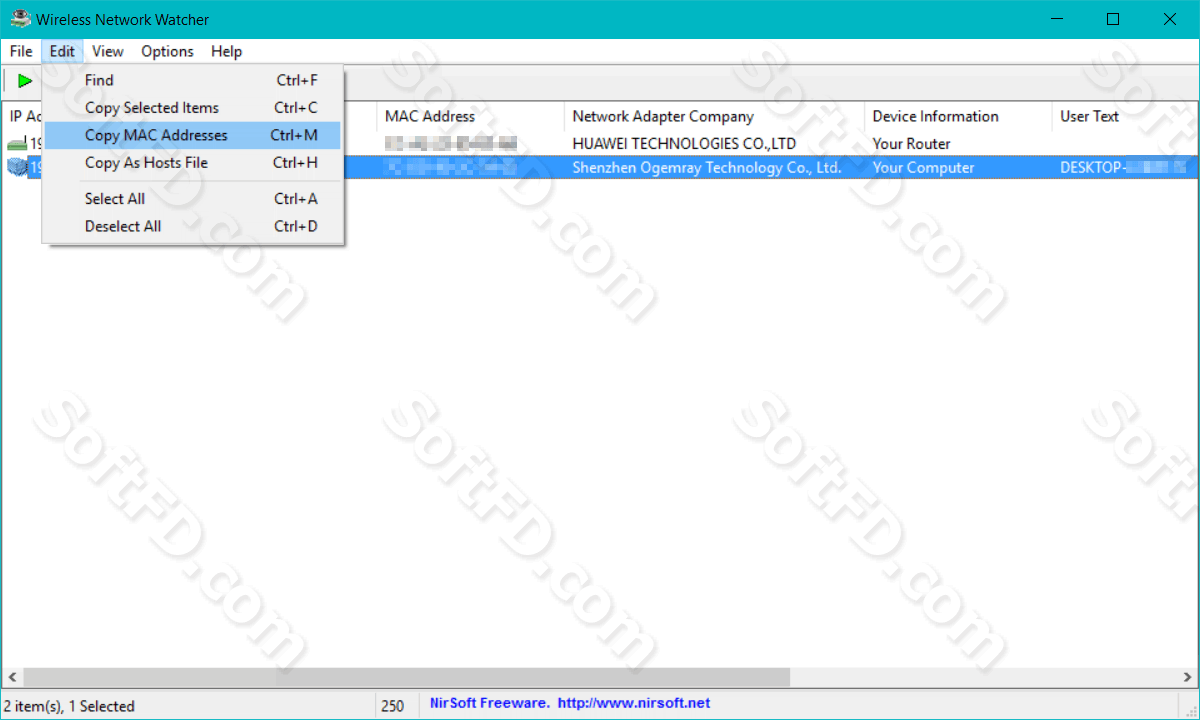Close the Wireless Network Watcher window

click(1170, 19)
